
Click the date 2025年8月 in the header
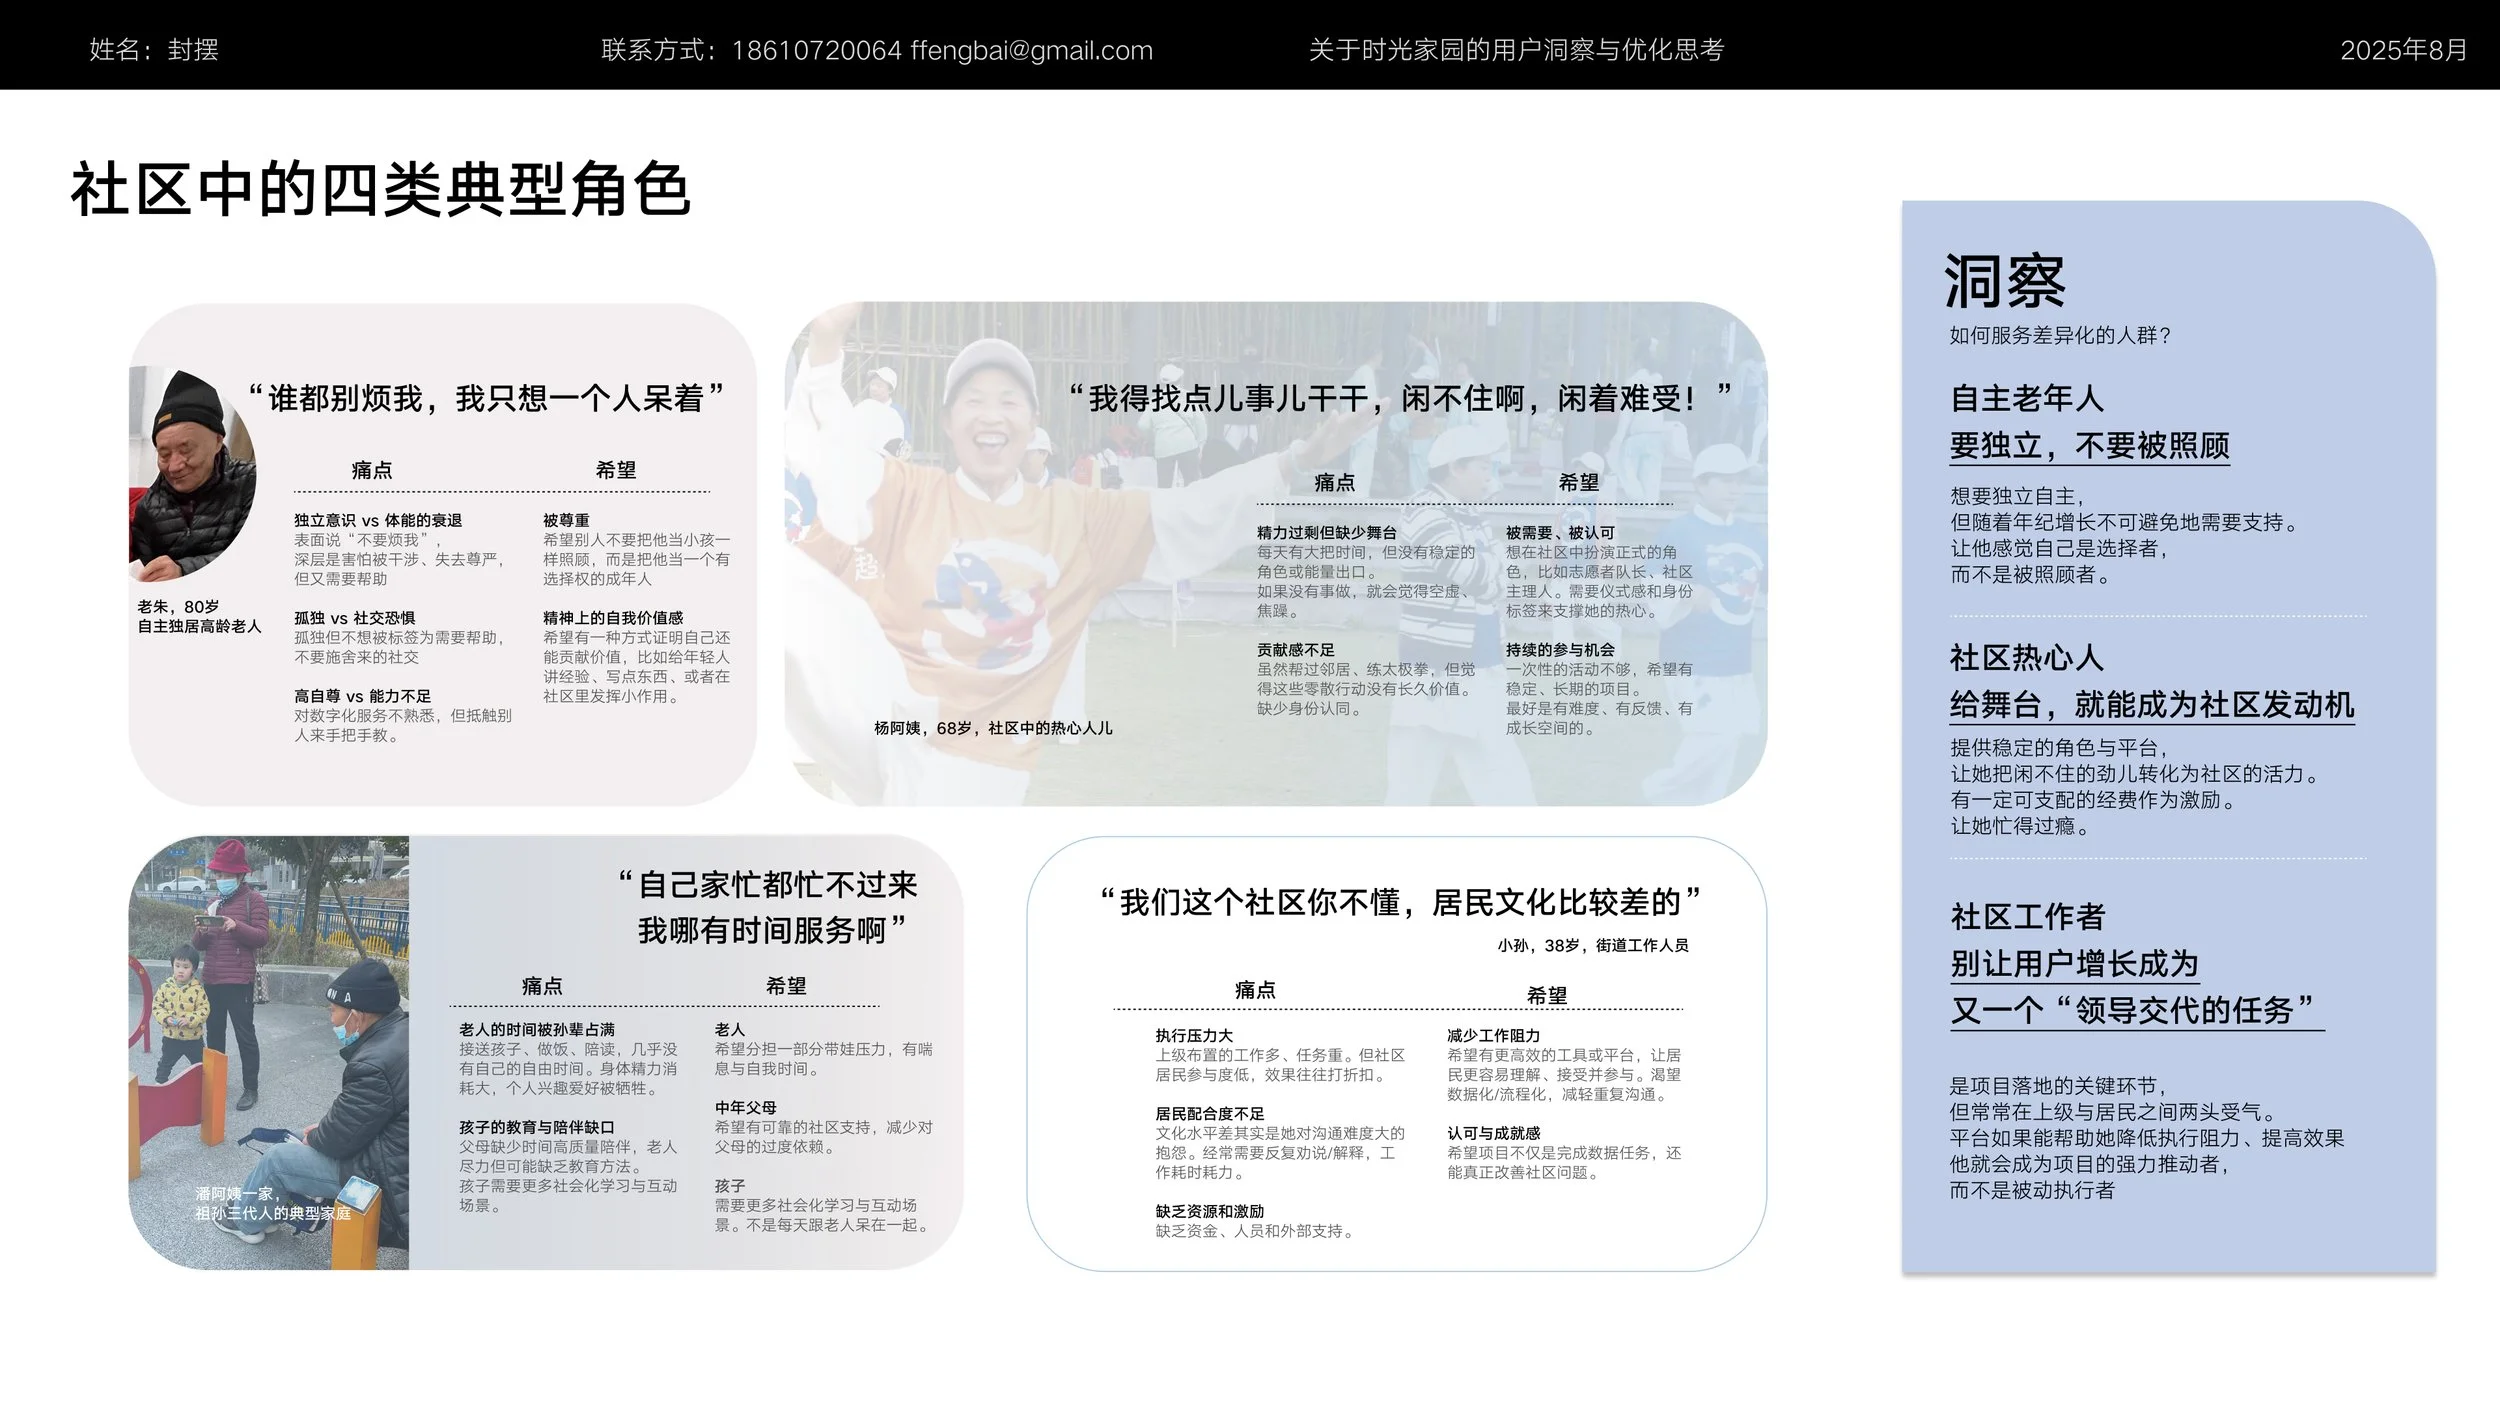pos(2403,50)
